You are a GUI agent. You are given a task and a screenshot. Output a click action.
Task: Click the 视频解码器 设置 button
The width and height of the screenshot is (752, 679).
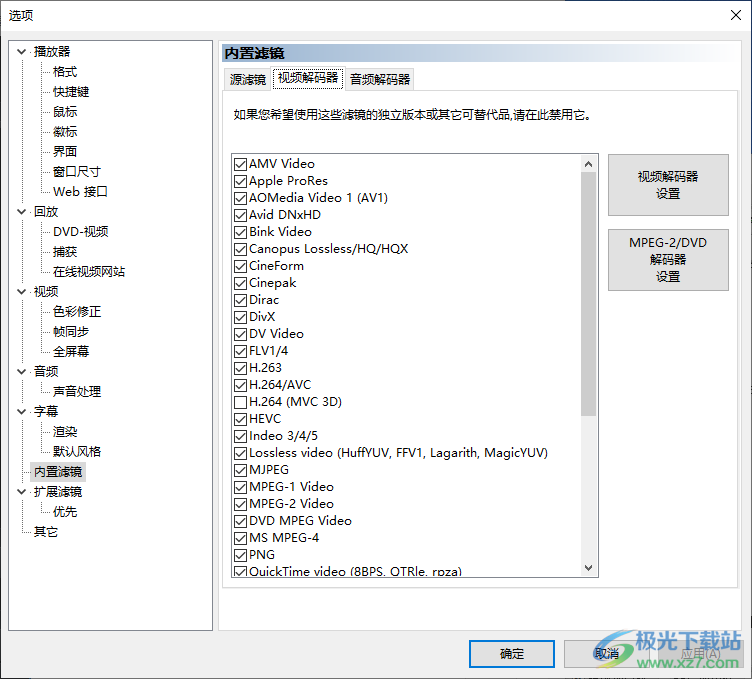667,185
